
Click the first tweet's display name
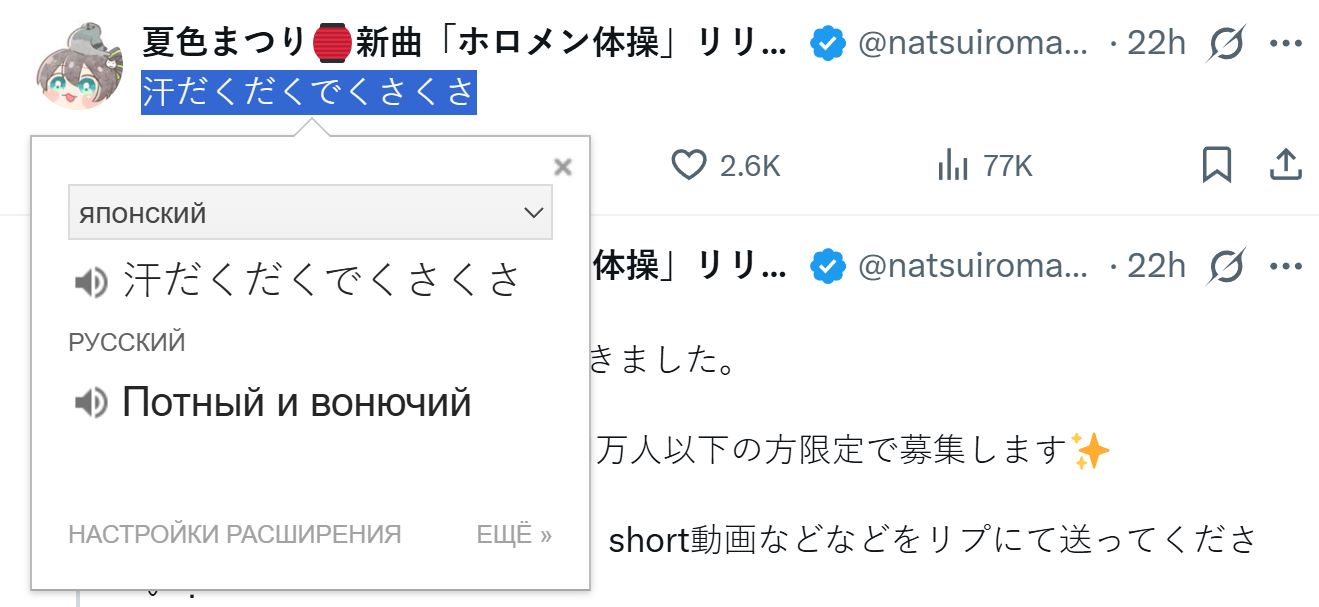click(465, 43)
